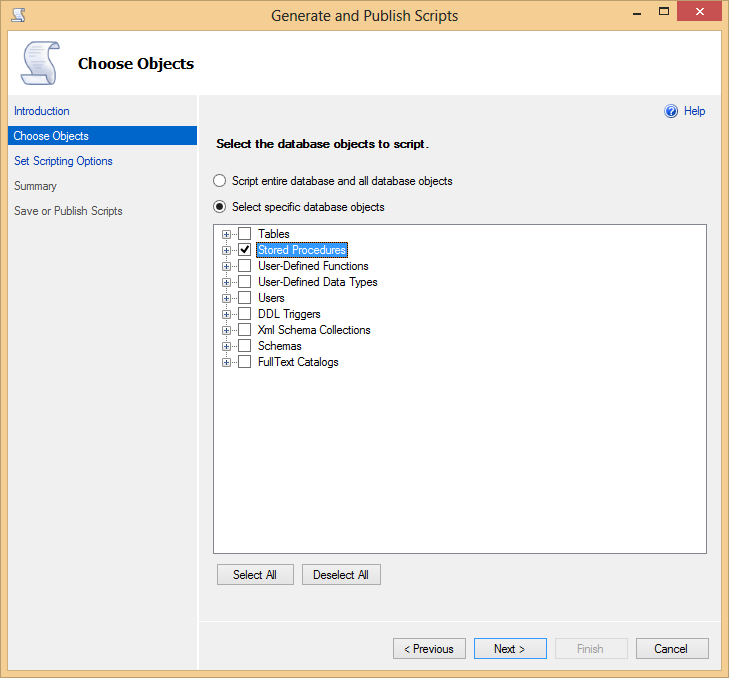This screenshot has height=678, width=729.
Task: Go back with the Previous button
Action: pyautogui.click(x=429, y=649)
